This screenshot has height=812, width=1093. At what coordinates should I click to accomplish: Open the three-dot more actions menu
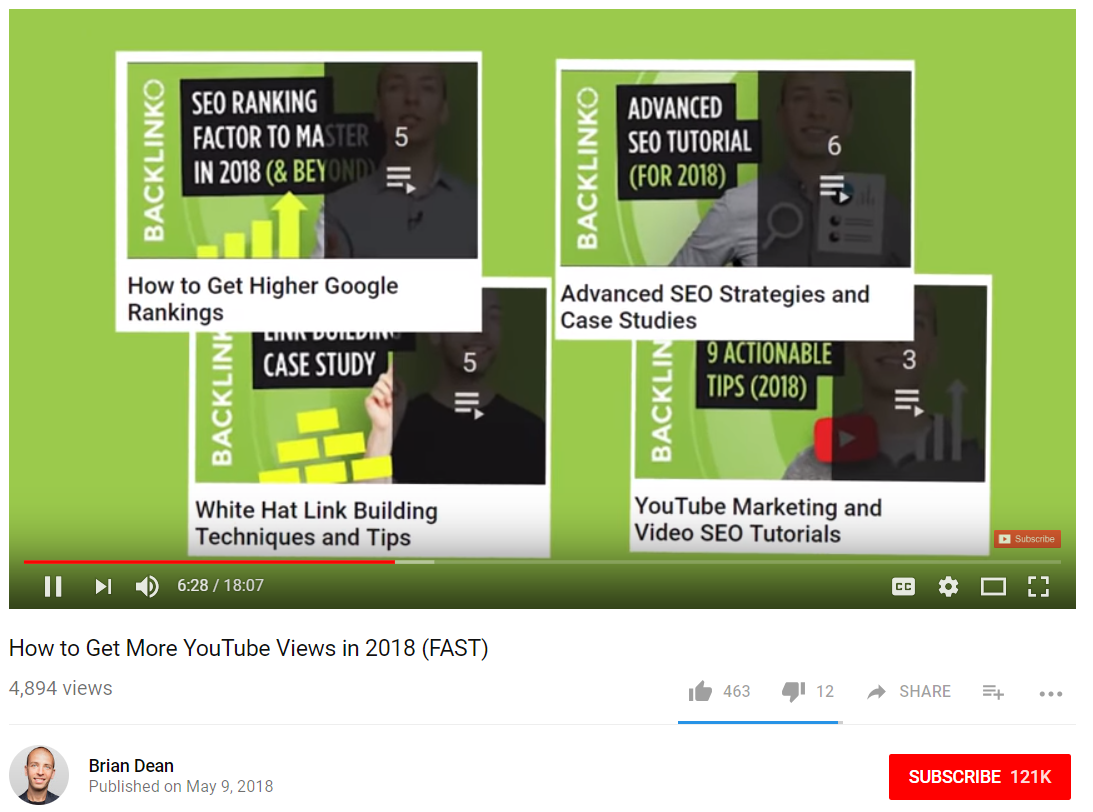point(1050,694)
